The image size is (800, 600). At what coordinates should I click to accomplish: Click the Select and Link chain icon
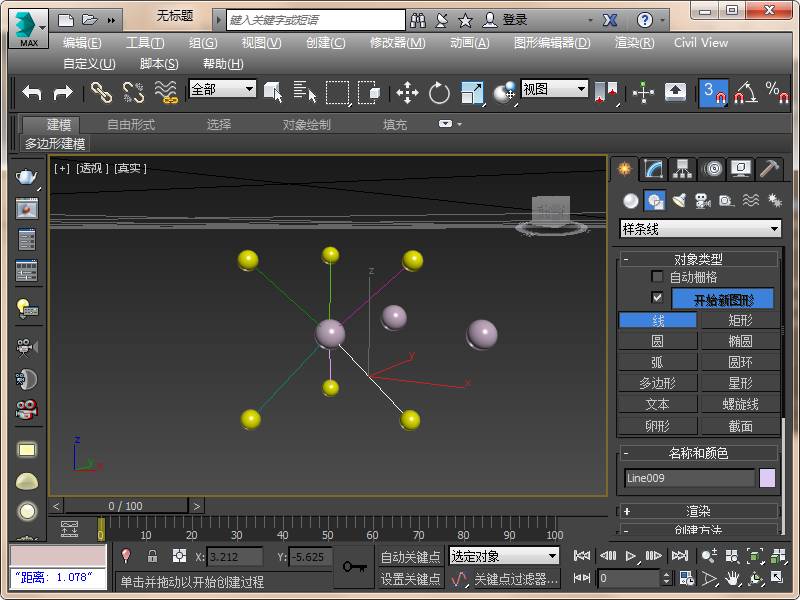point(101,93)
